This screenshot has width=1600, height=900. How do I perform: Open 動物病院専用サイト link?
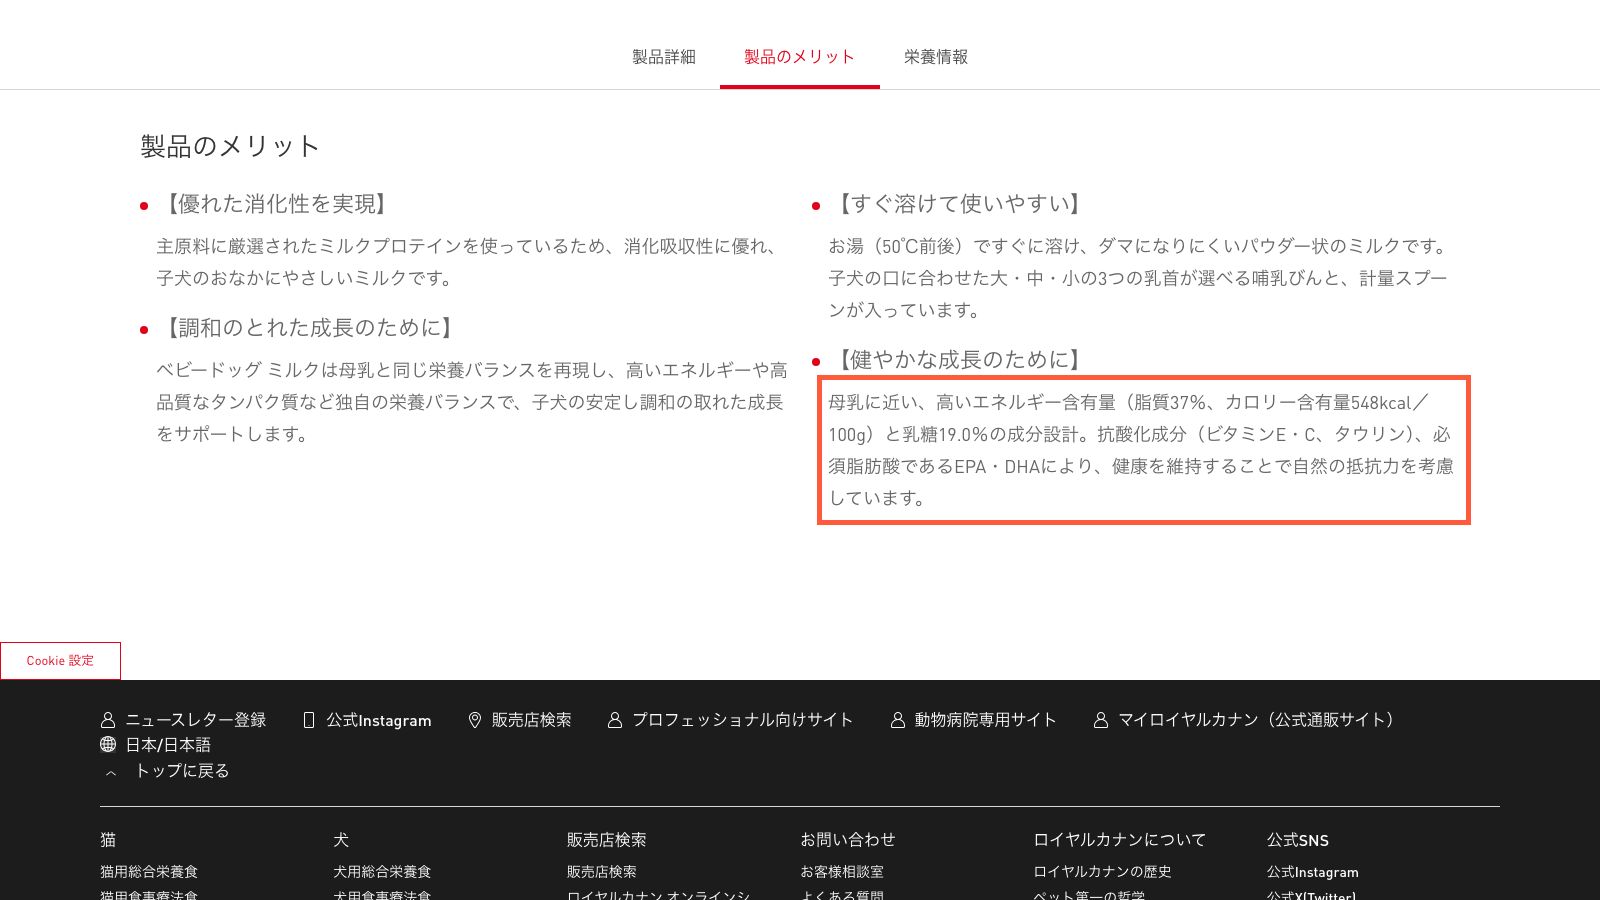click(x=985, y=720)
